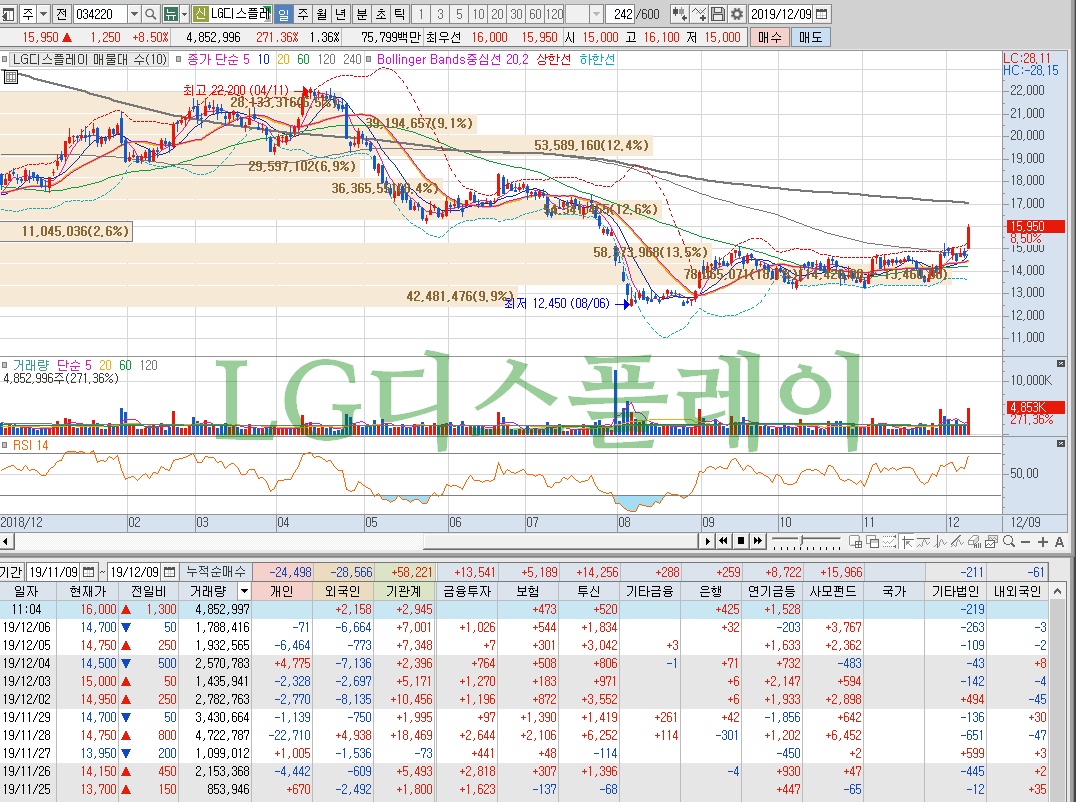Click the chart zoom magnifier icon
Screen dimensions: 1076x802
click(x=1009, y=542)
